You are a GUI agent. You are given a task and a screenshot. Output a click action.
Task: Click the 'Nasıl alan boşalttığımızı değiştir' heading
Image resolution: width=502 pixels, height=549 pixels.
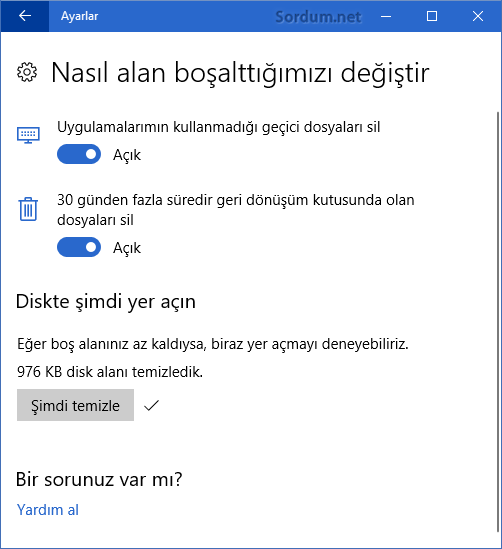pyautogui.click(x=240, y=73)
